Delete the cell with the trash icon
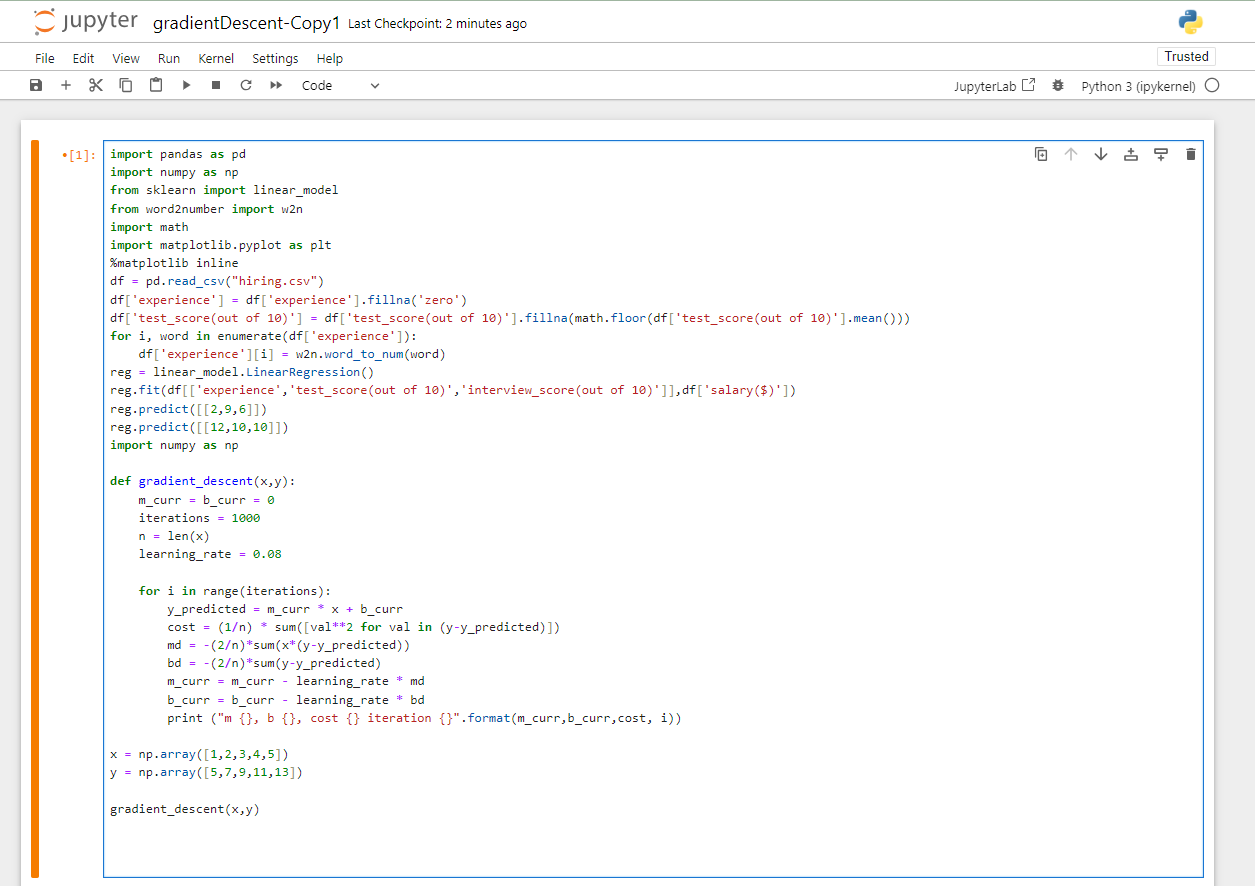The height and width of the screenshot is (886, 1255). (1190, 154)
